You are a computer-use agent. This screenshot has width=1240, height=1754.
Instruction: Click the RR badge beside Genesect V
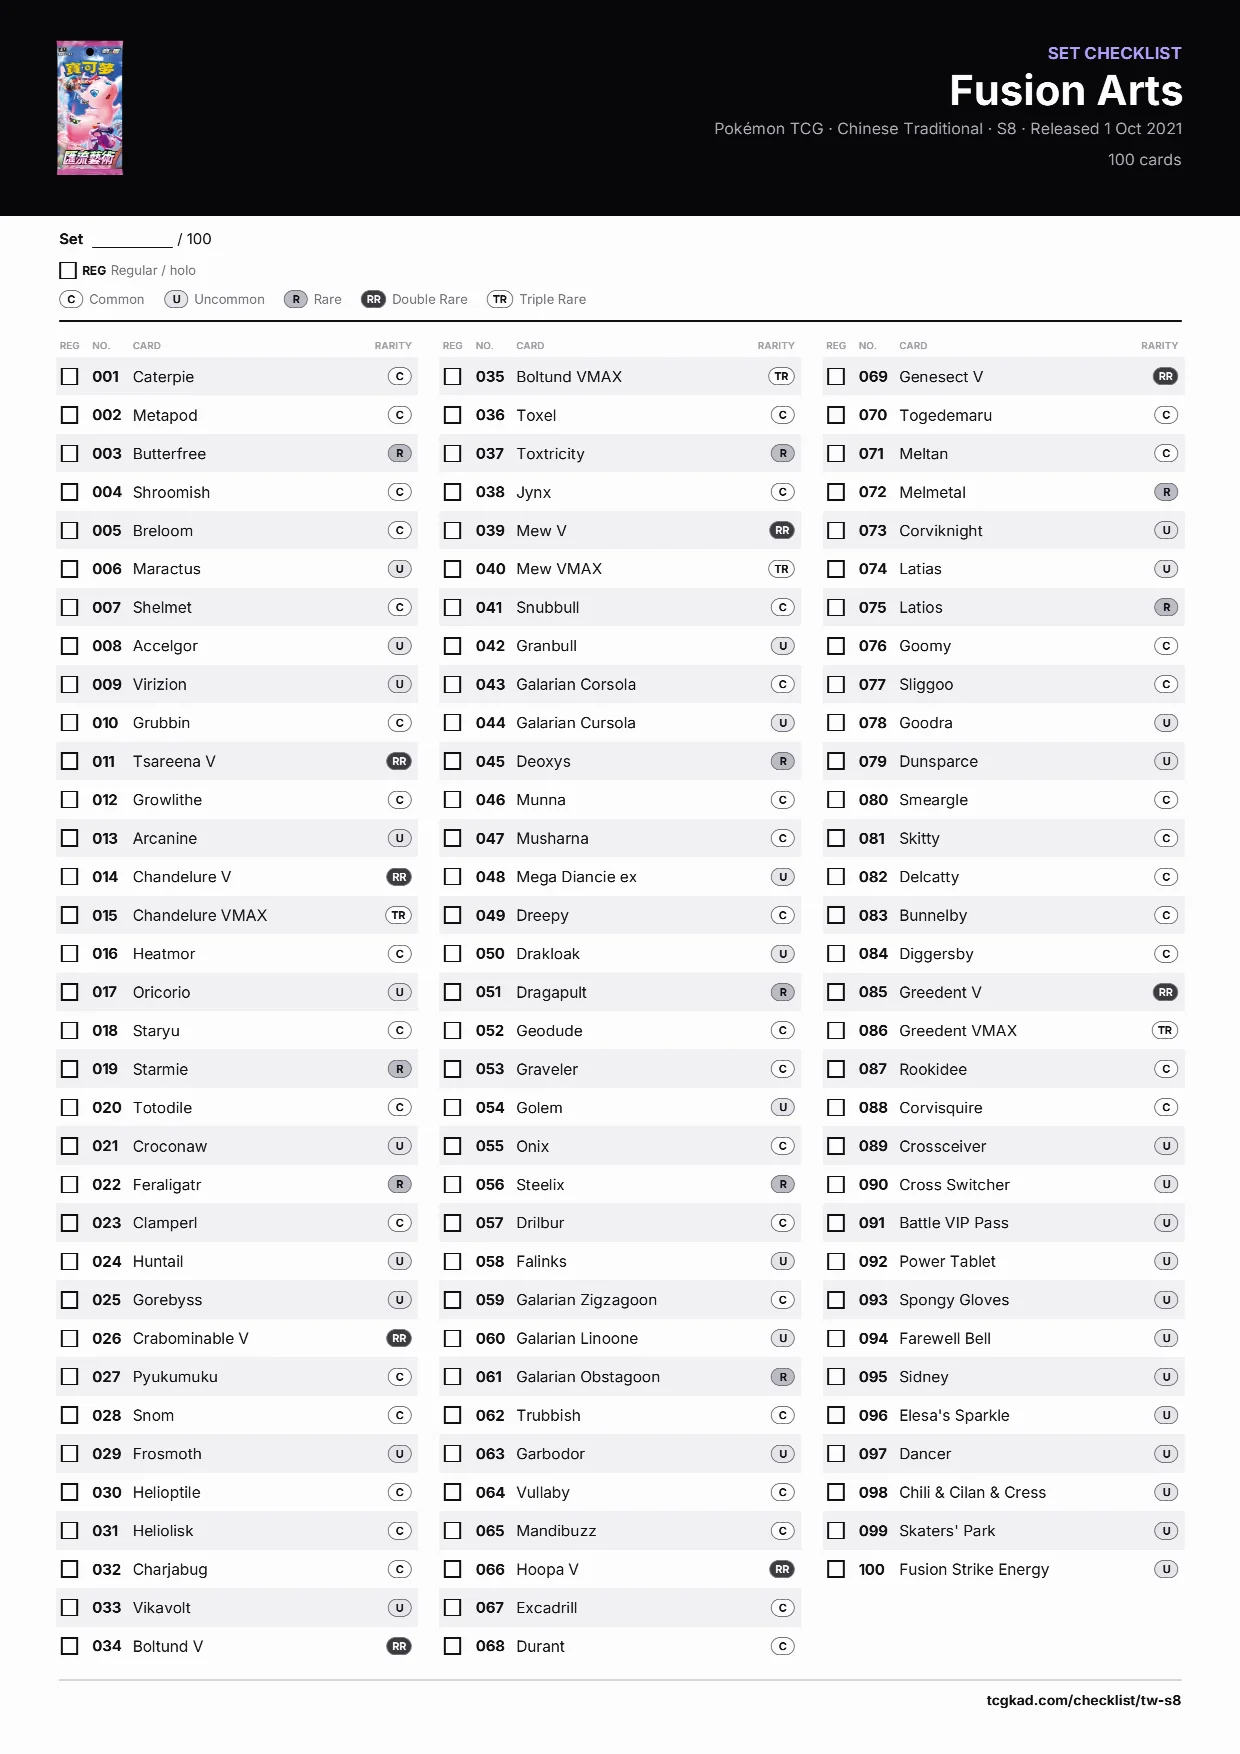pyautogui.click(x=1165, y=377)
